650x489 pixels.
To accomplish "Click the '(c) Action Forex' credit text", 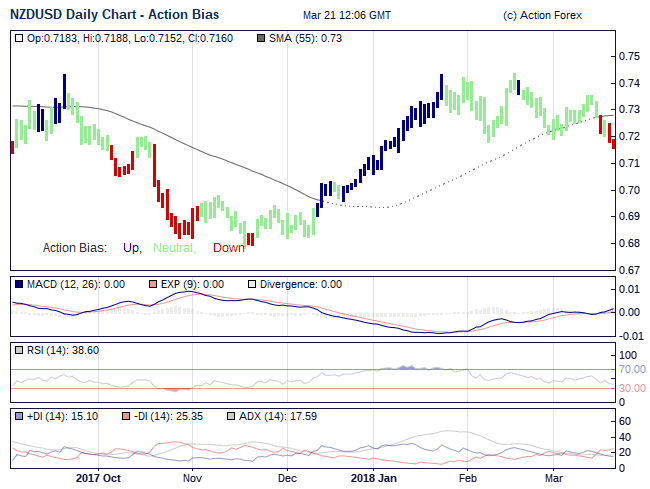I will pos(542,15).
